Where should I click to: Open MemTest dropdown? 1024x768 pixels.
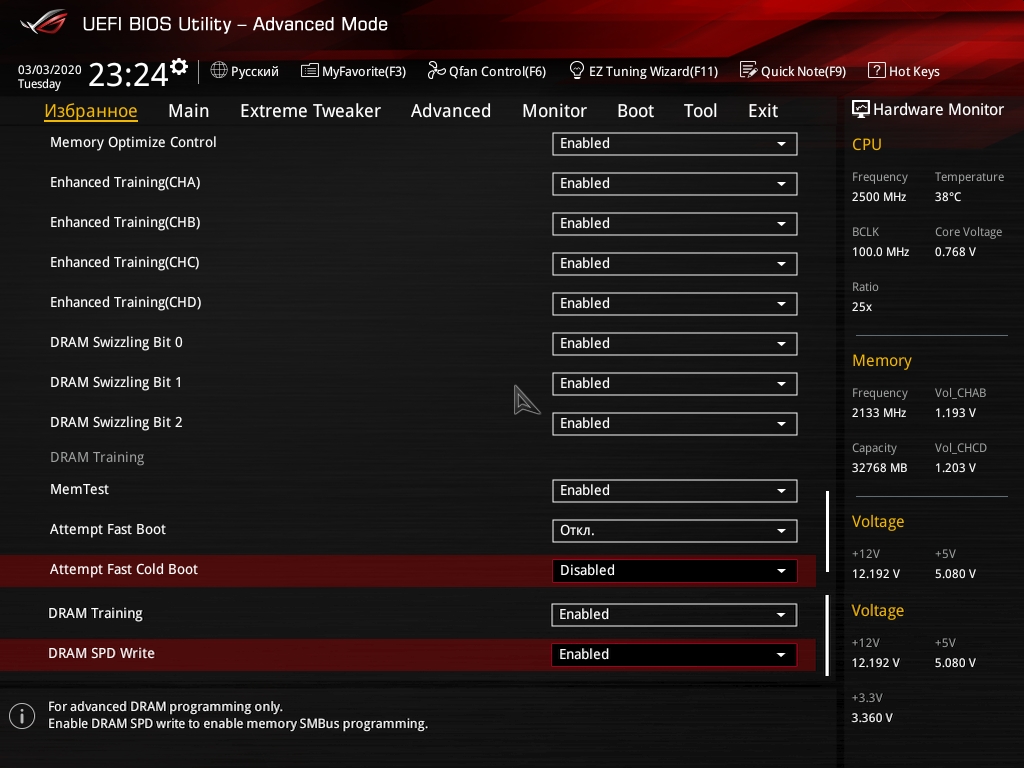coord(675,490)
